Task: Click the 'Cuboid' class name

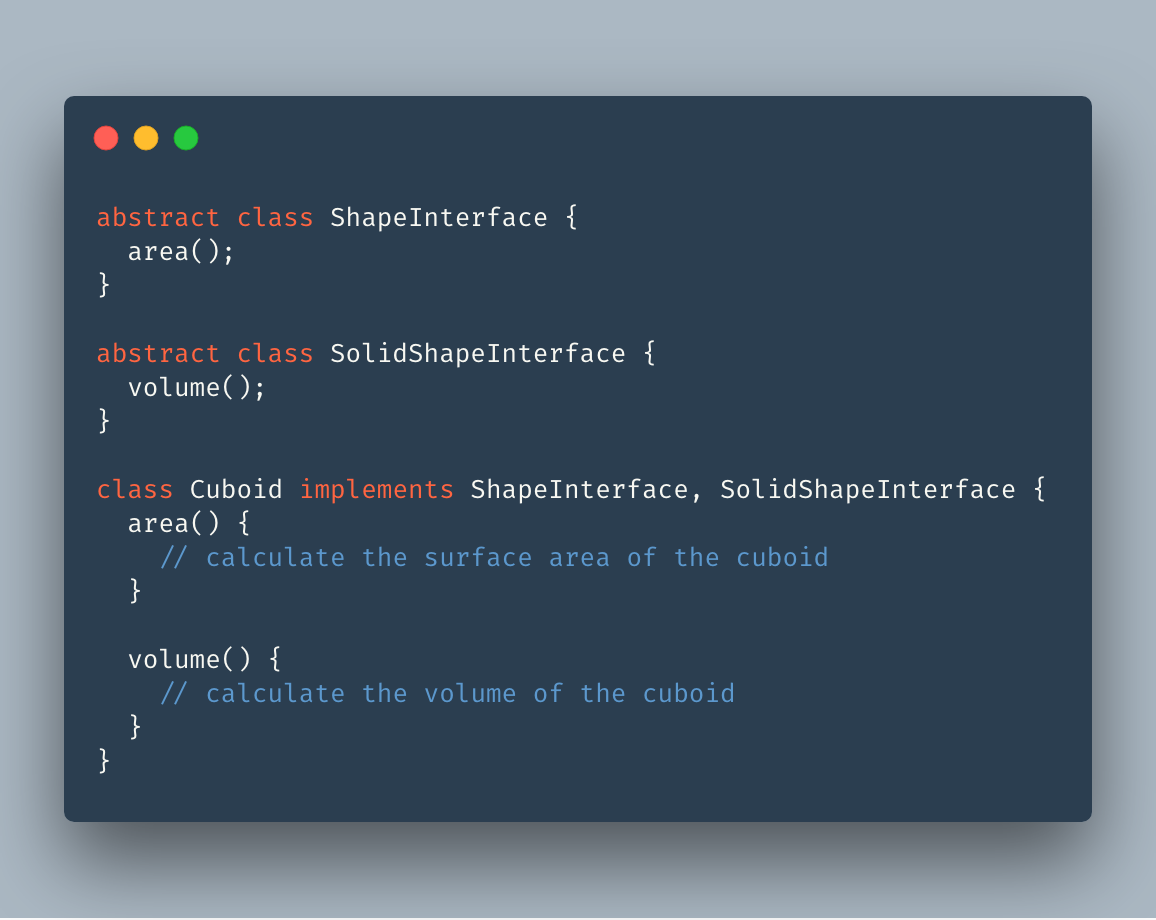Action: [x=236, y=490]
